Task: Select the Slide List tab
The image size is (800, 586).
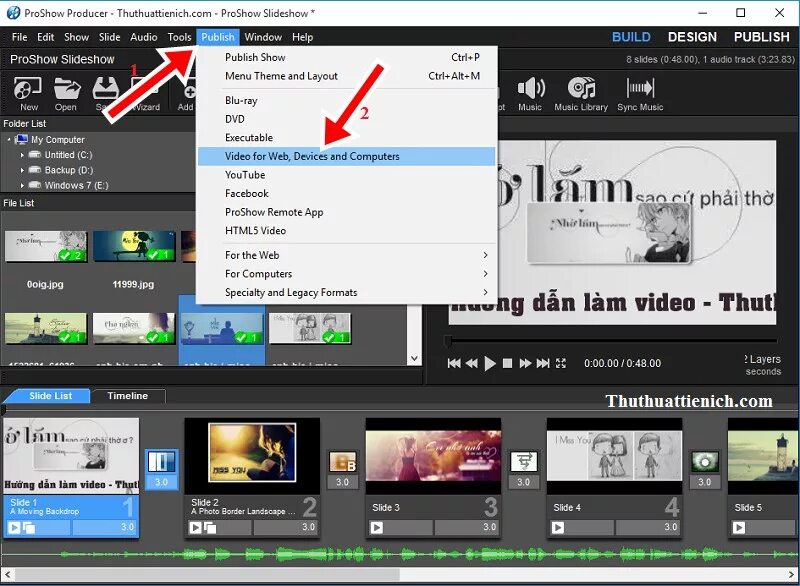Action: 51,396
